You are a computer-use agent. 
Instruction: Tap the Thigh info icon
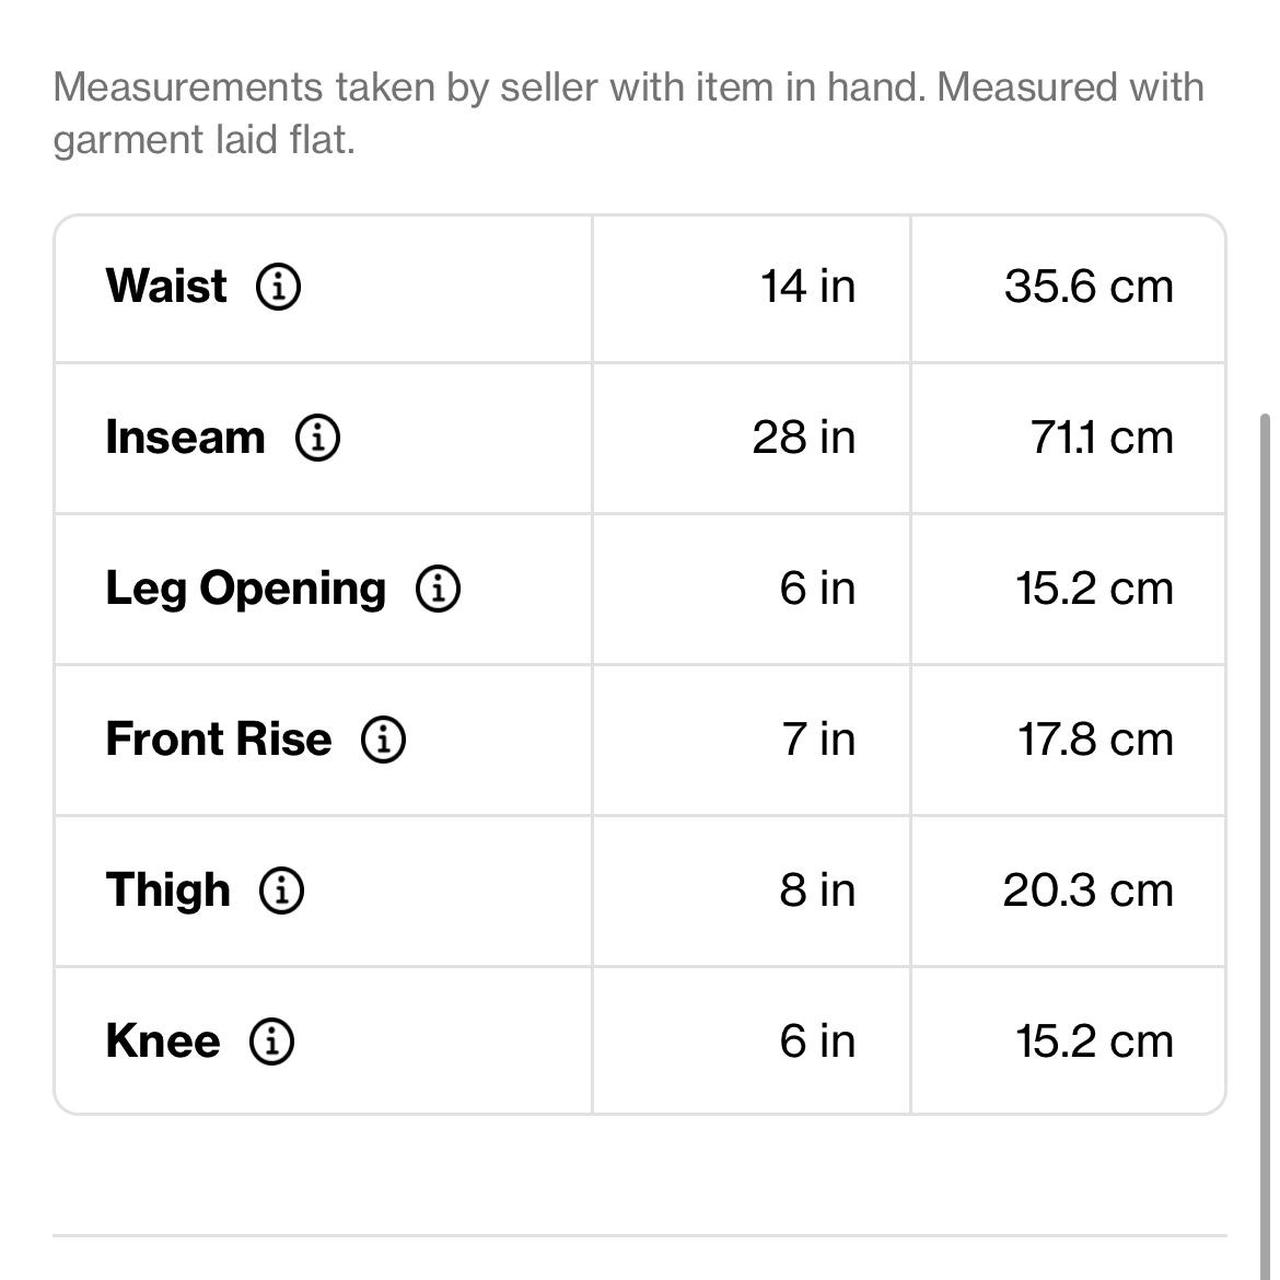[x=281, y=890]
